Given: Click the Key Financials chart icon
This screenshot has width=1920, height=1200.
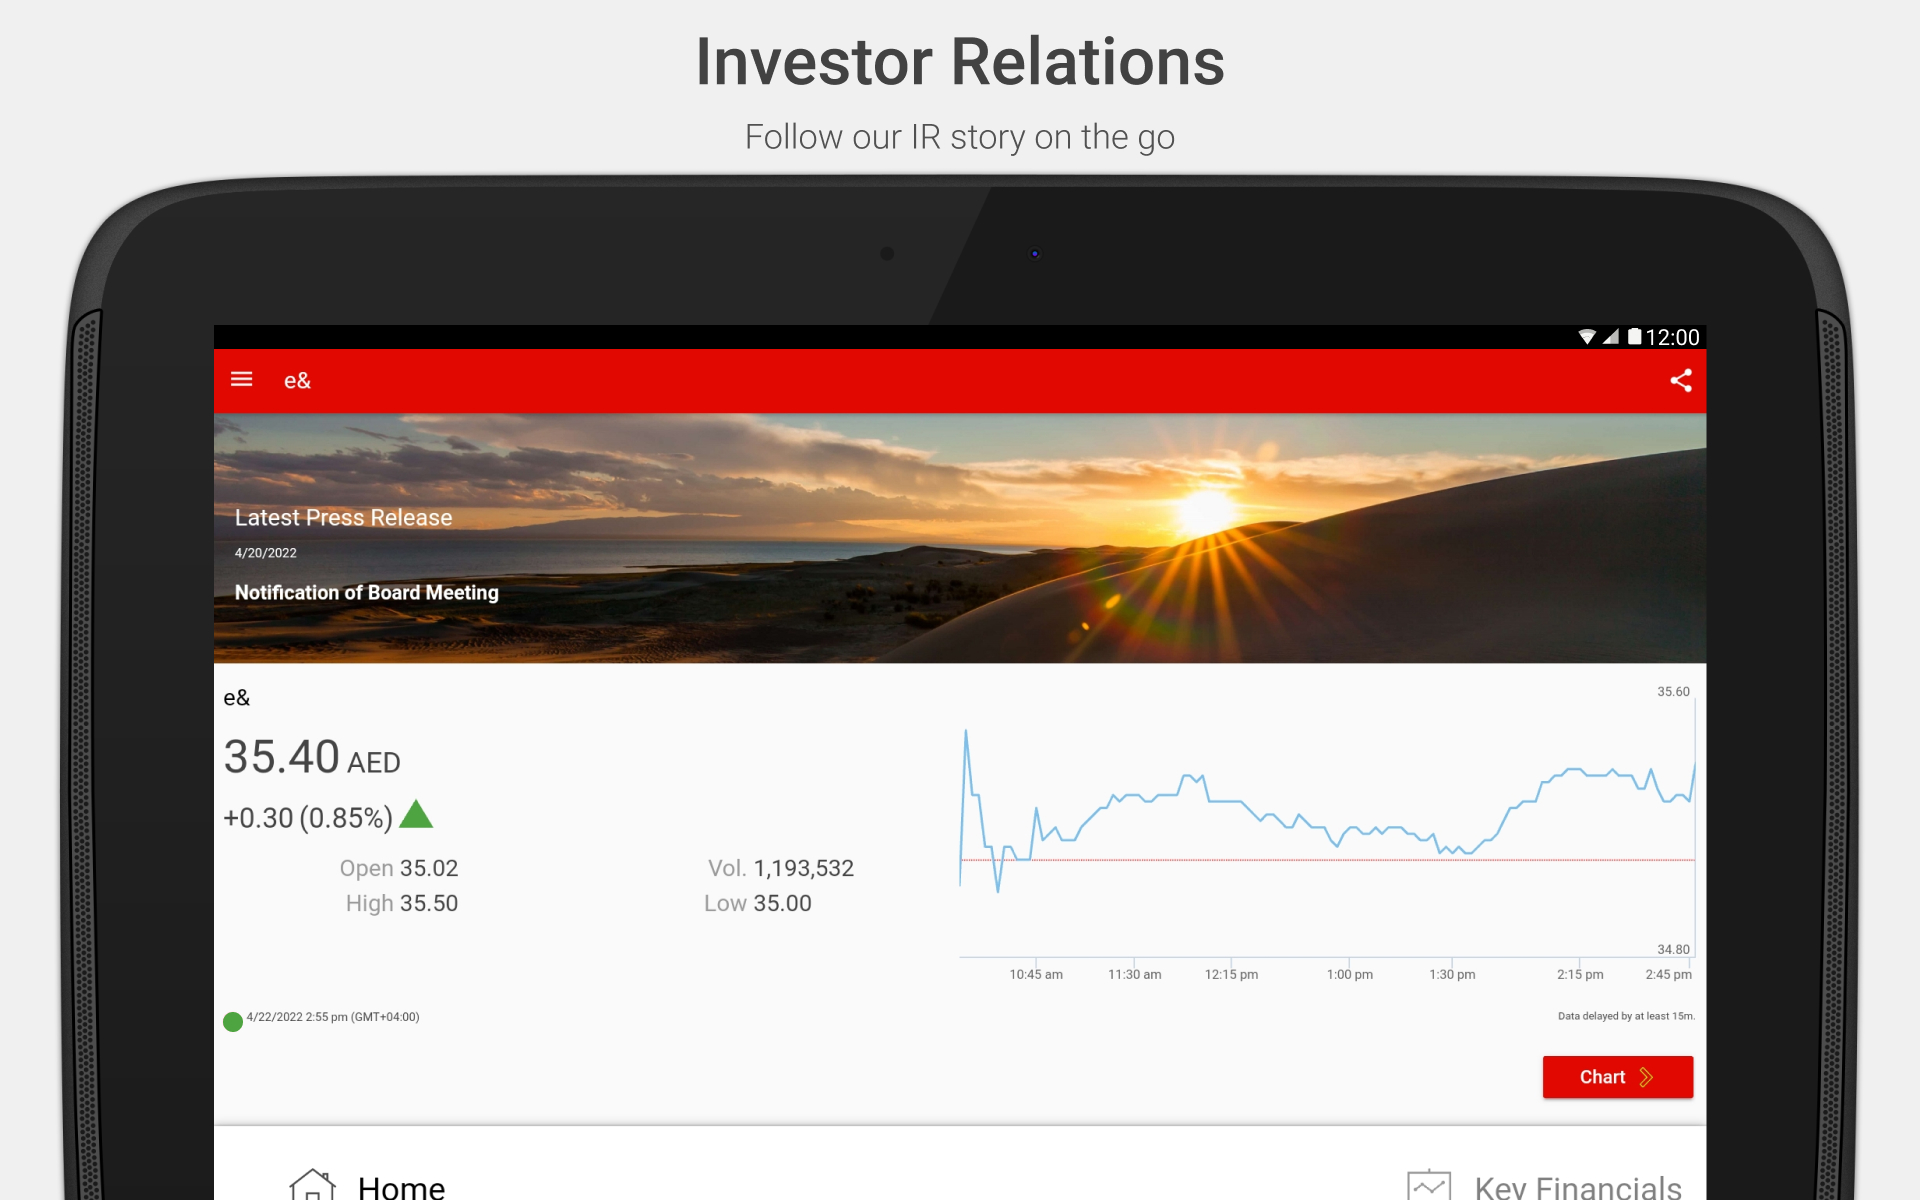Looking at the screenshot, I should (x=1428, y=1186).
